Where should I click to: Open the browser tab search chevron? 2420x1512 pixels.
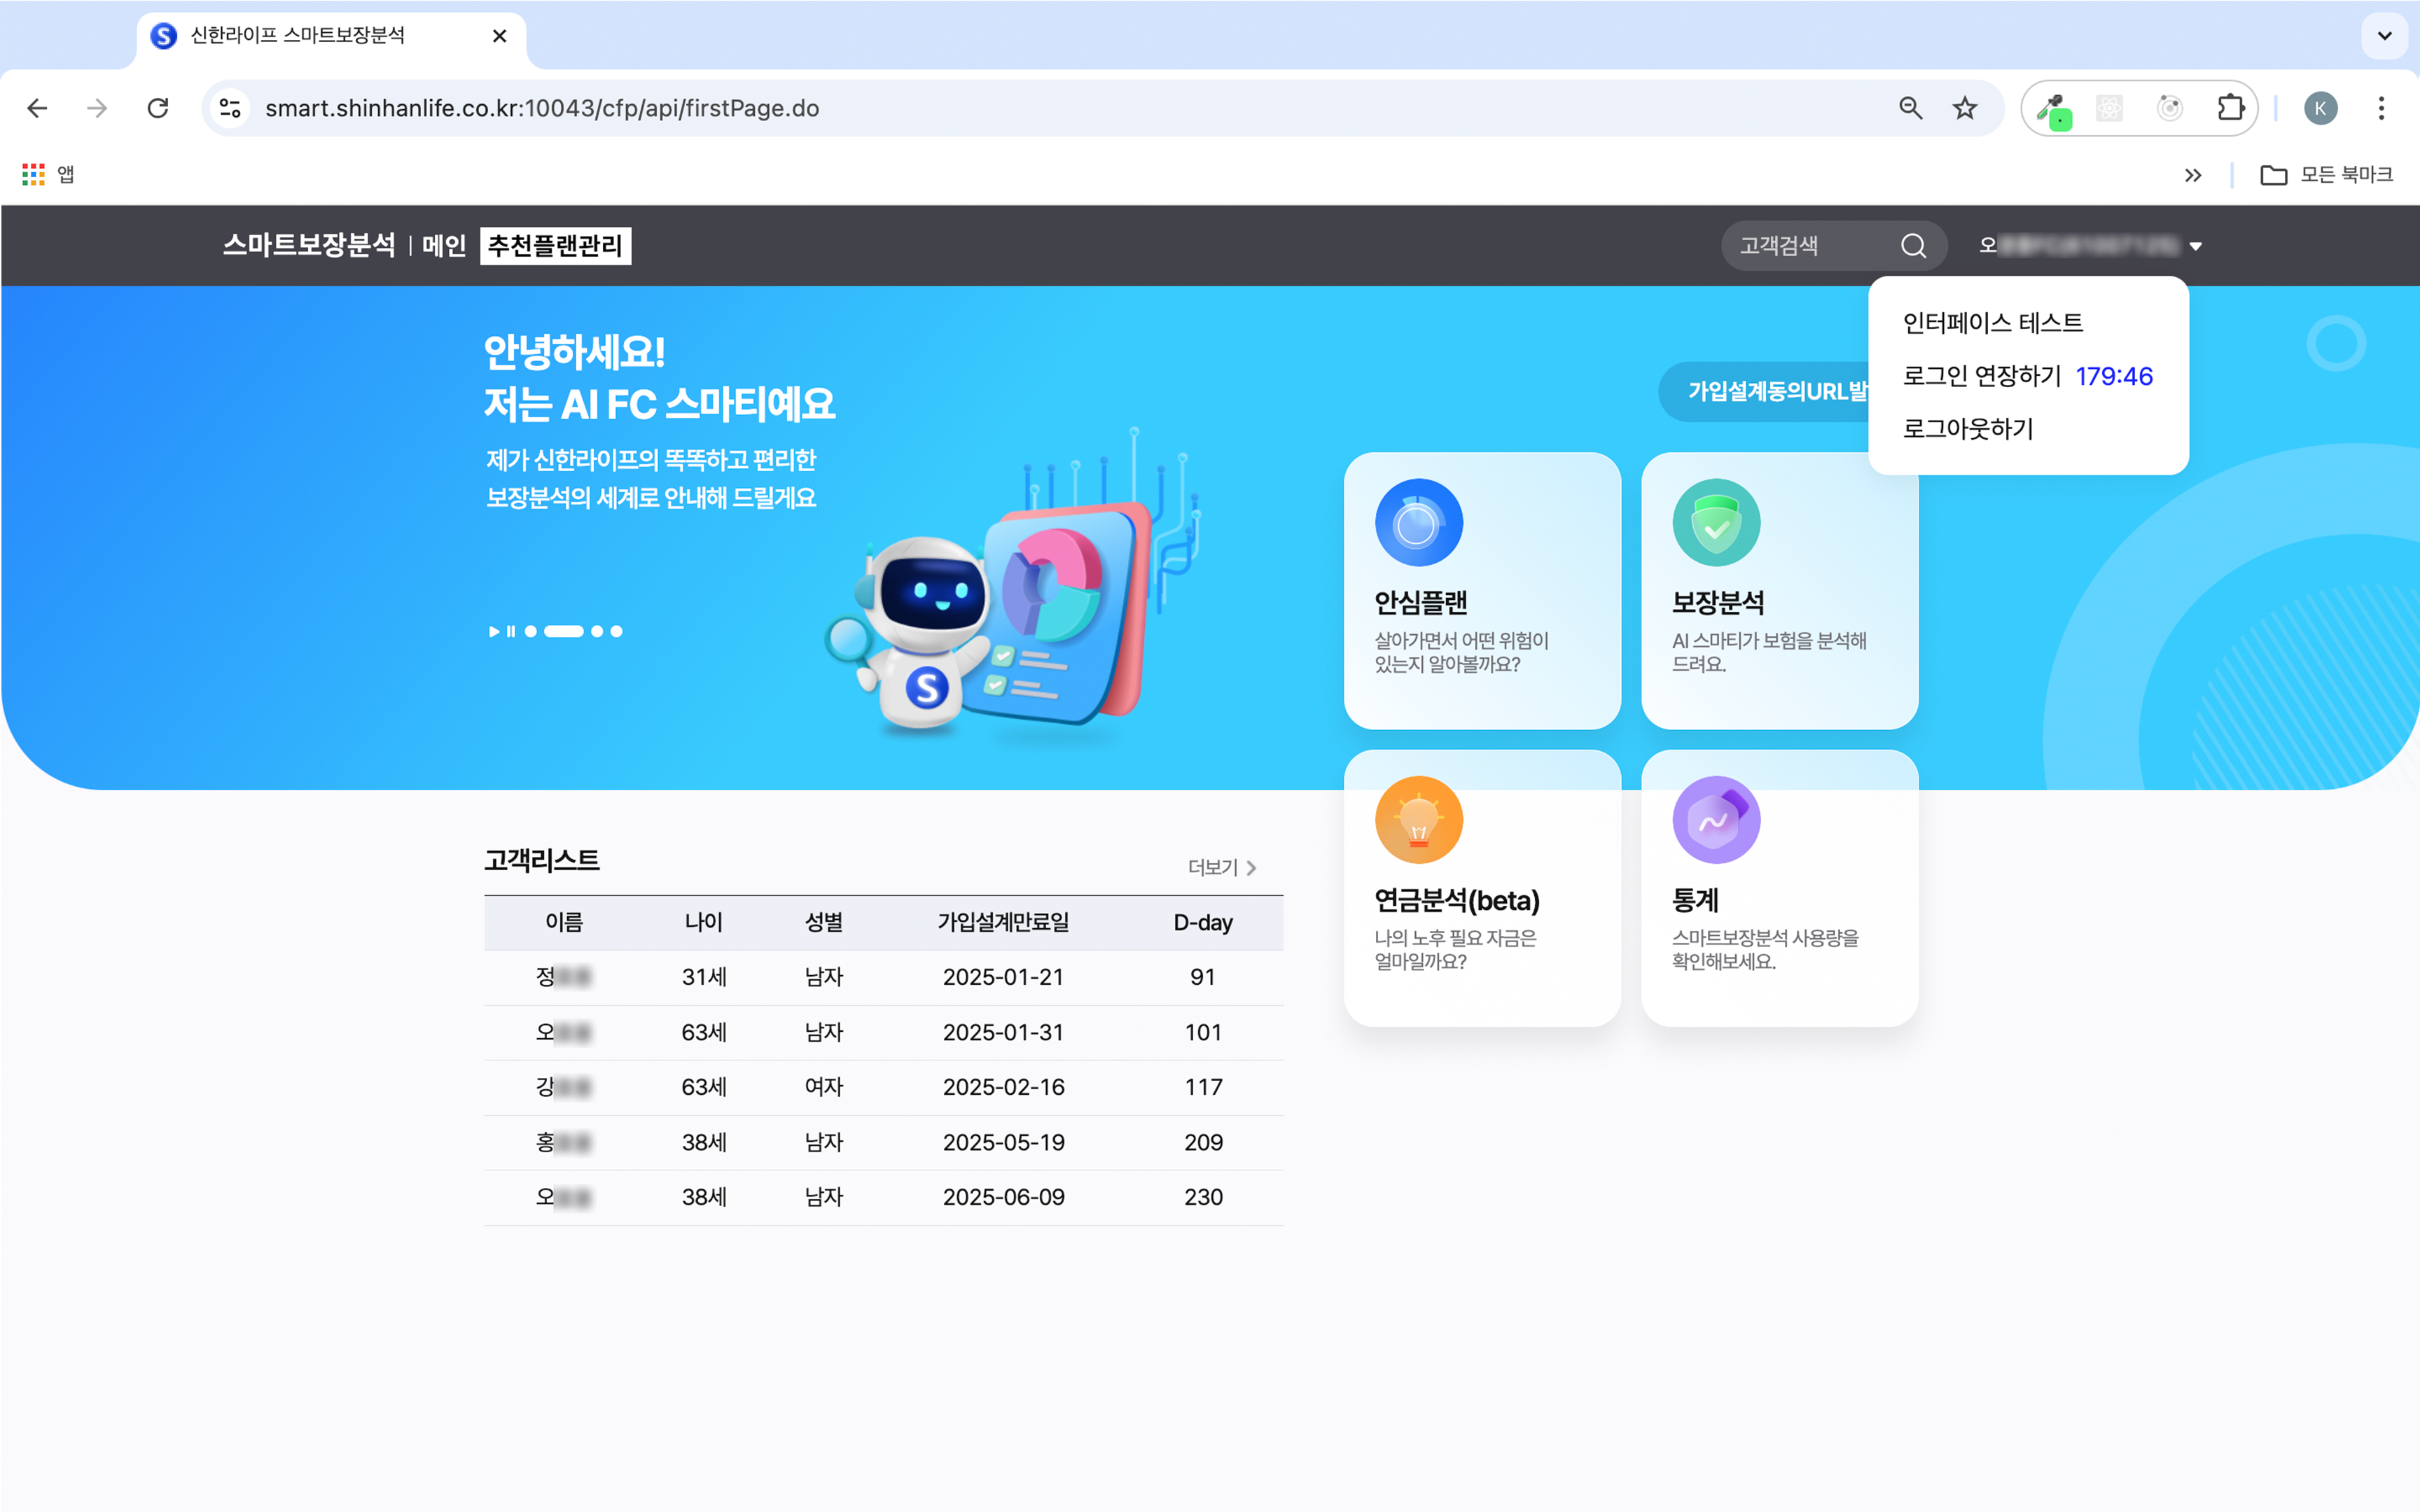coord(2384,36)
